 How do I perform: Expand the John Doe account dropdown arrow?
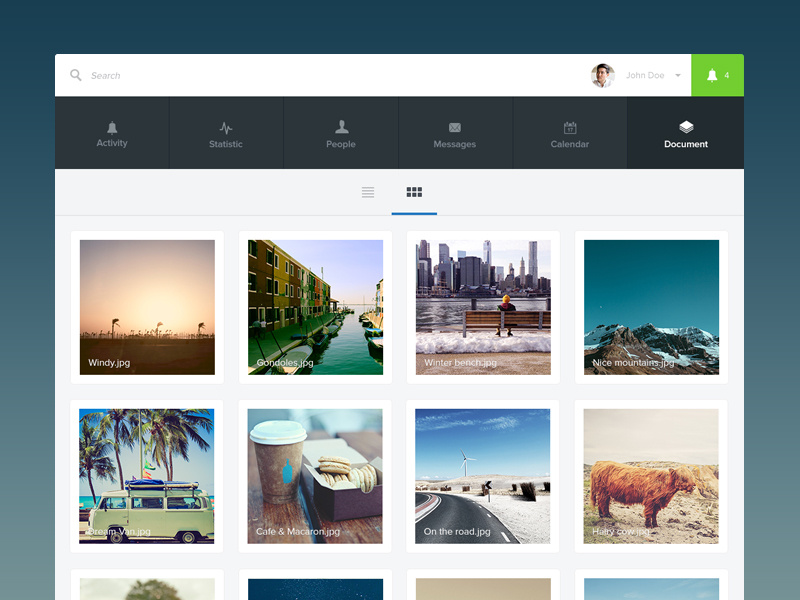[678, 76]
